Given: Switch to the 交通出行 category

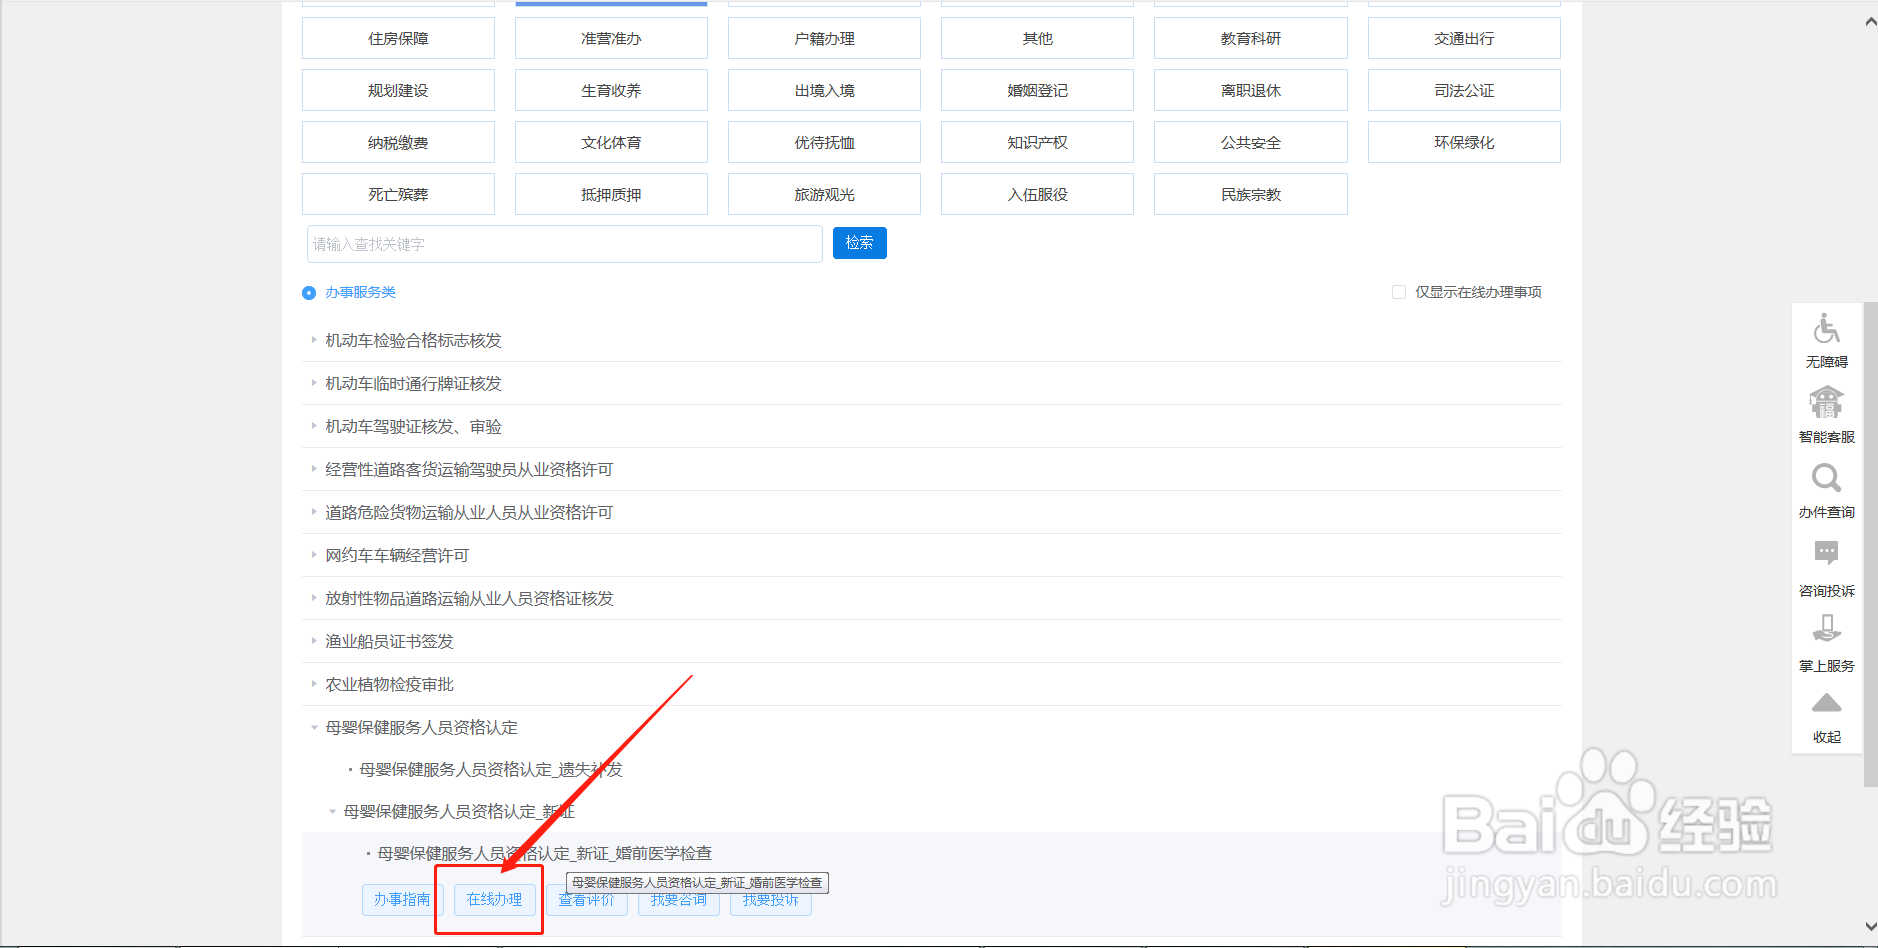Looking at the screenshot, I should [x=1463, y=37].
